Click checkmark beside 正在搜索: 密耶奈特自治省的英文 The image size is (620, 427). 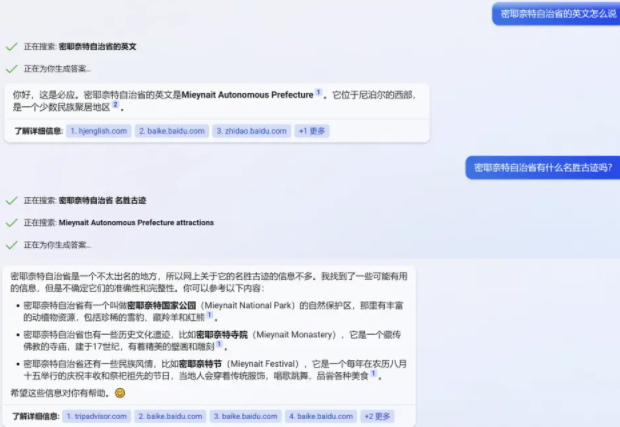point(11,46)
